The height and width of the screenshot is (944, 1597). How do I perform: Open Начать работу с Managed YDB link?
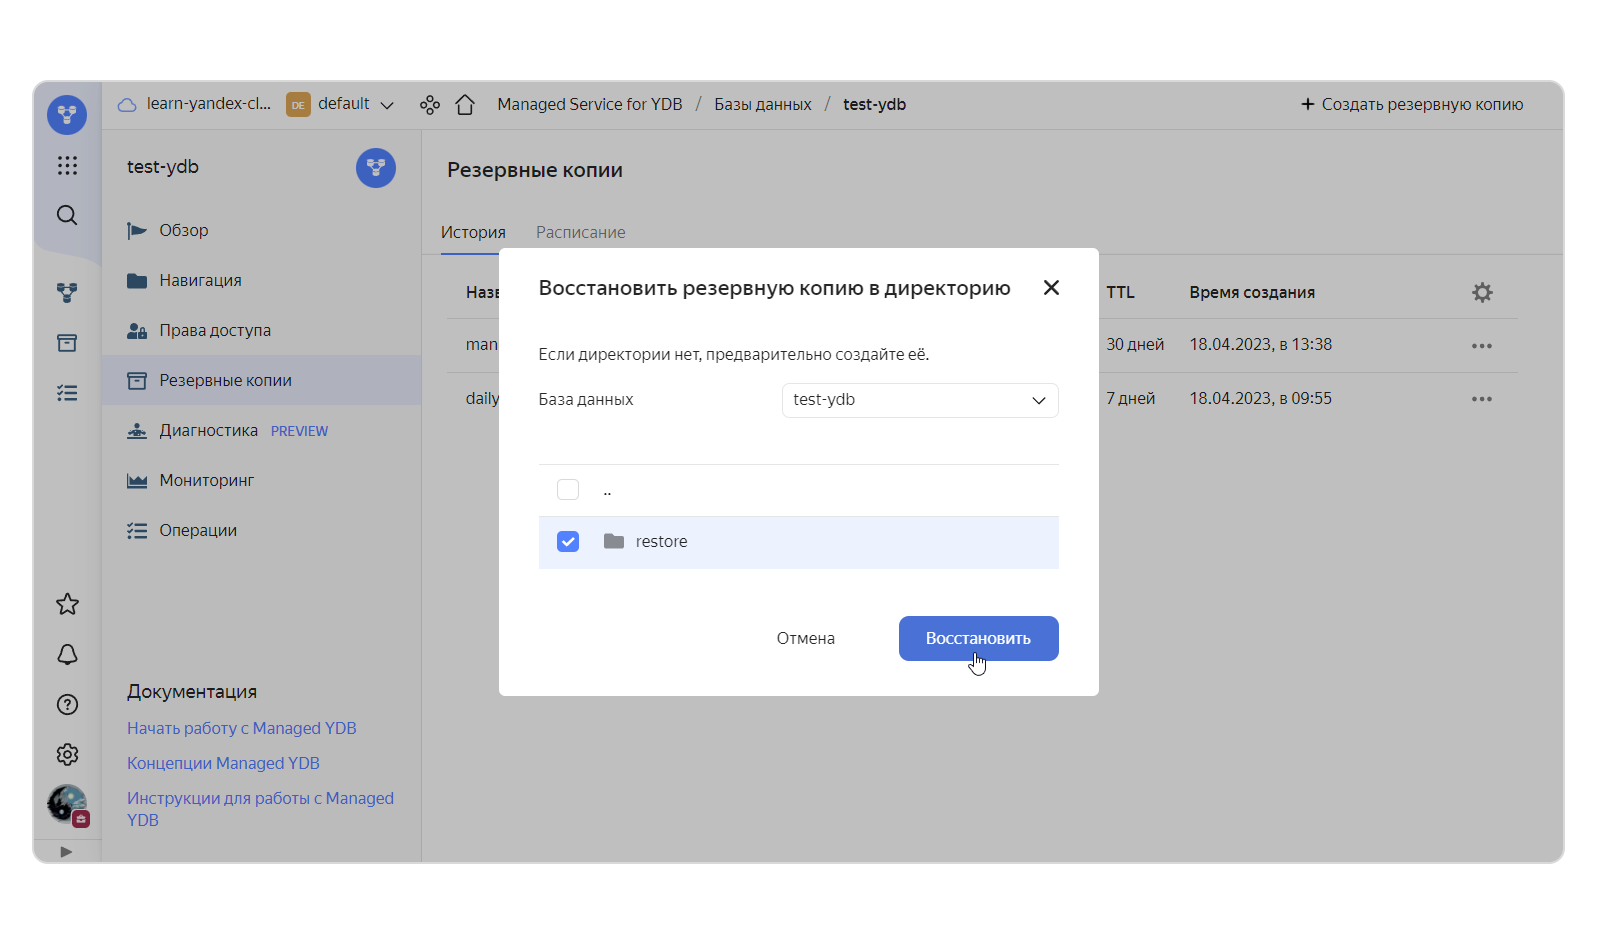coord(242,728)
